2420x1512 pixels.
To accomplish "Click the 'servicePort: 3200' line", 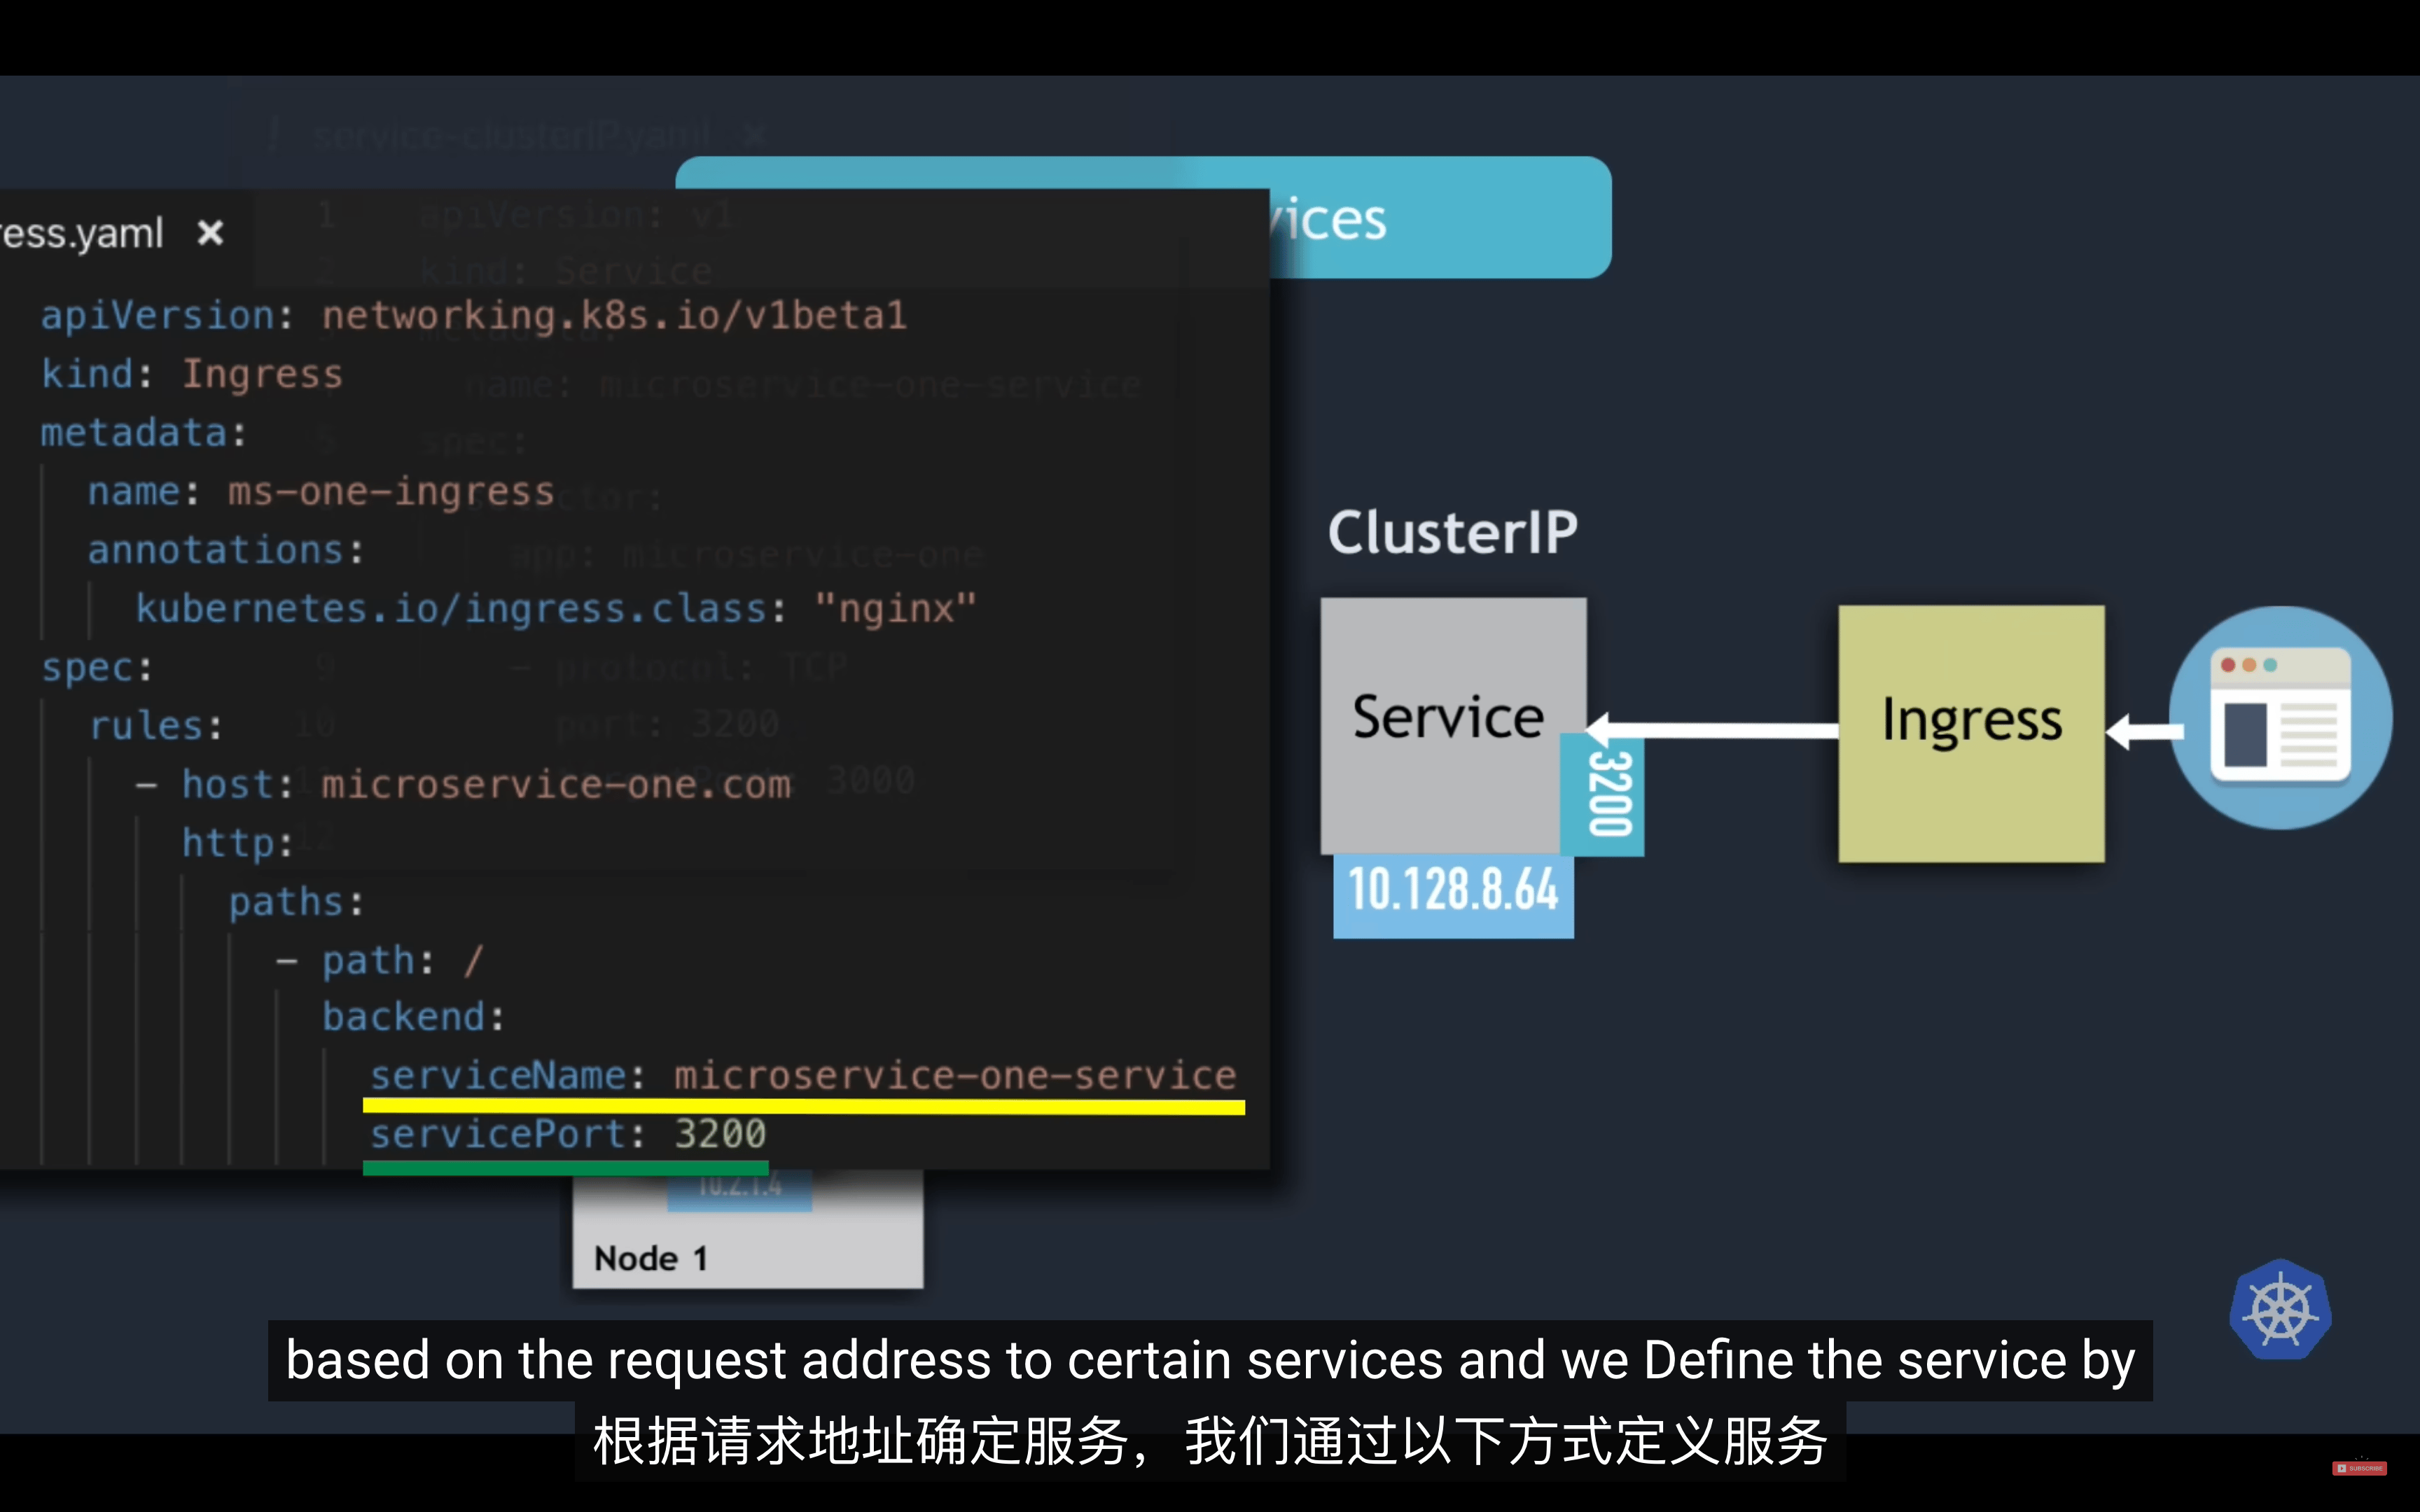I will [568, 1134].
